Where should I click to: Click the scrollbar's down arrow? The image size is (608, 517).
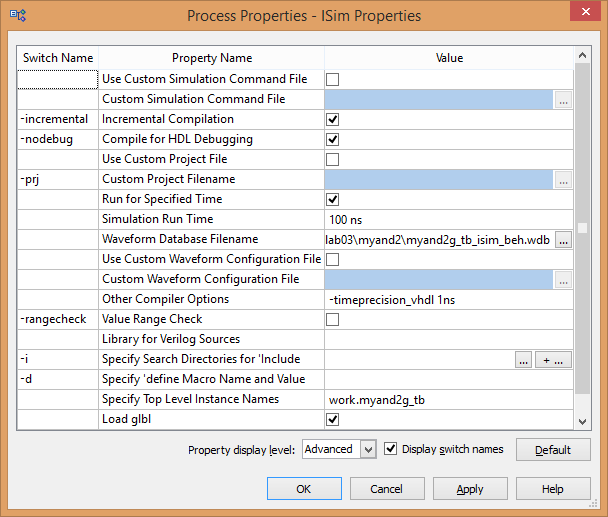pos(582,422)
